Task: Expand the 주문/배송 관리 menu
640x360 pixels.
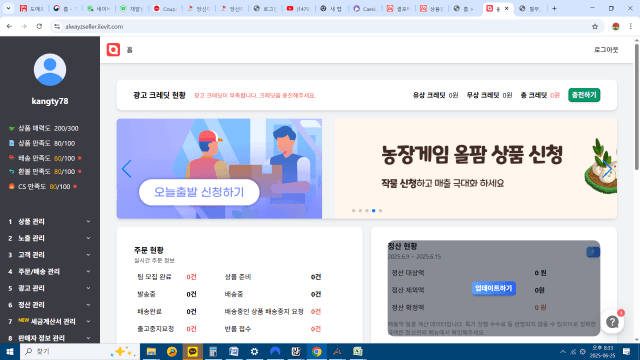Action: [x=50, y=272]
